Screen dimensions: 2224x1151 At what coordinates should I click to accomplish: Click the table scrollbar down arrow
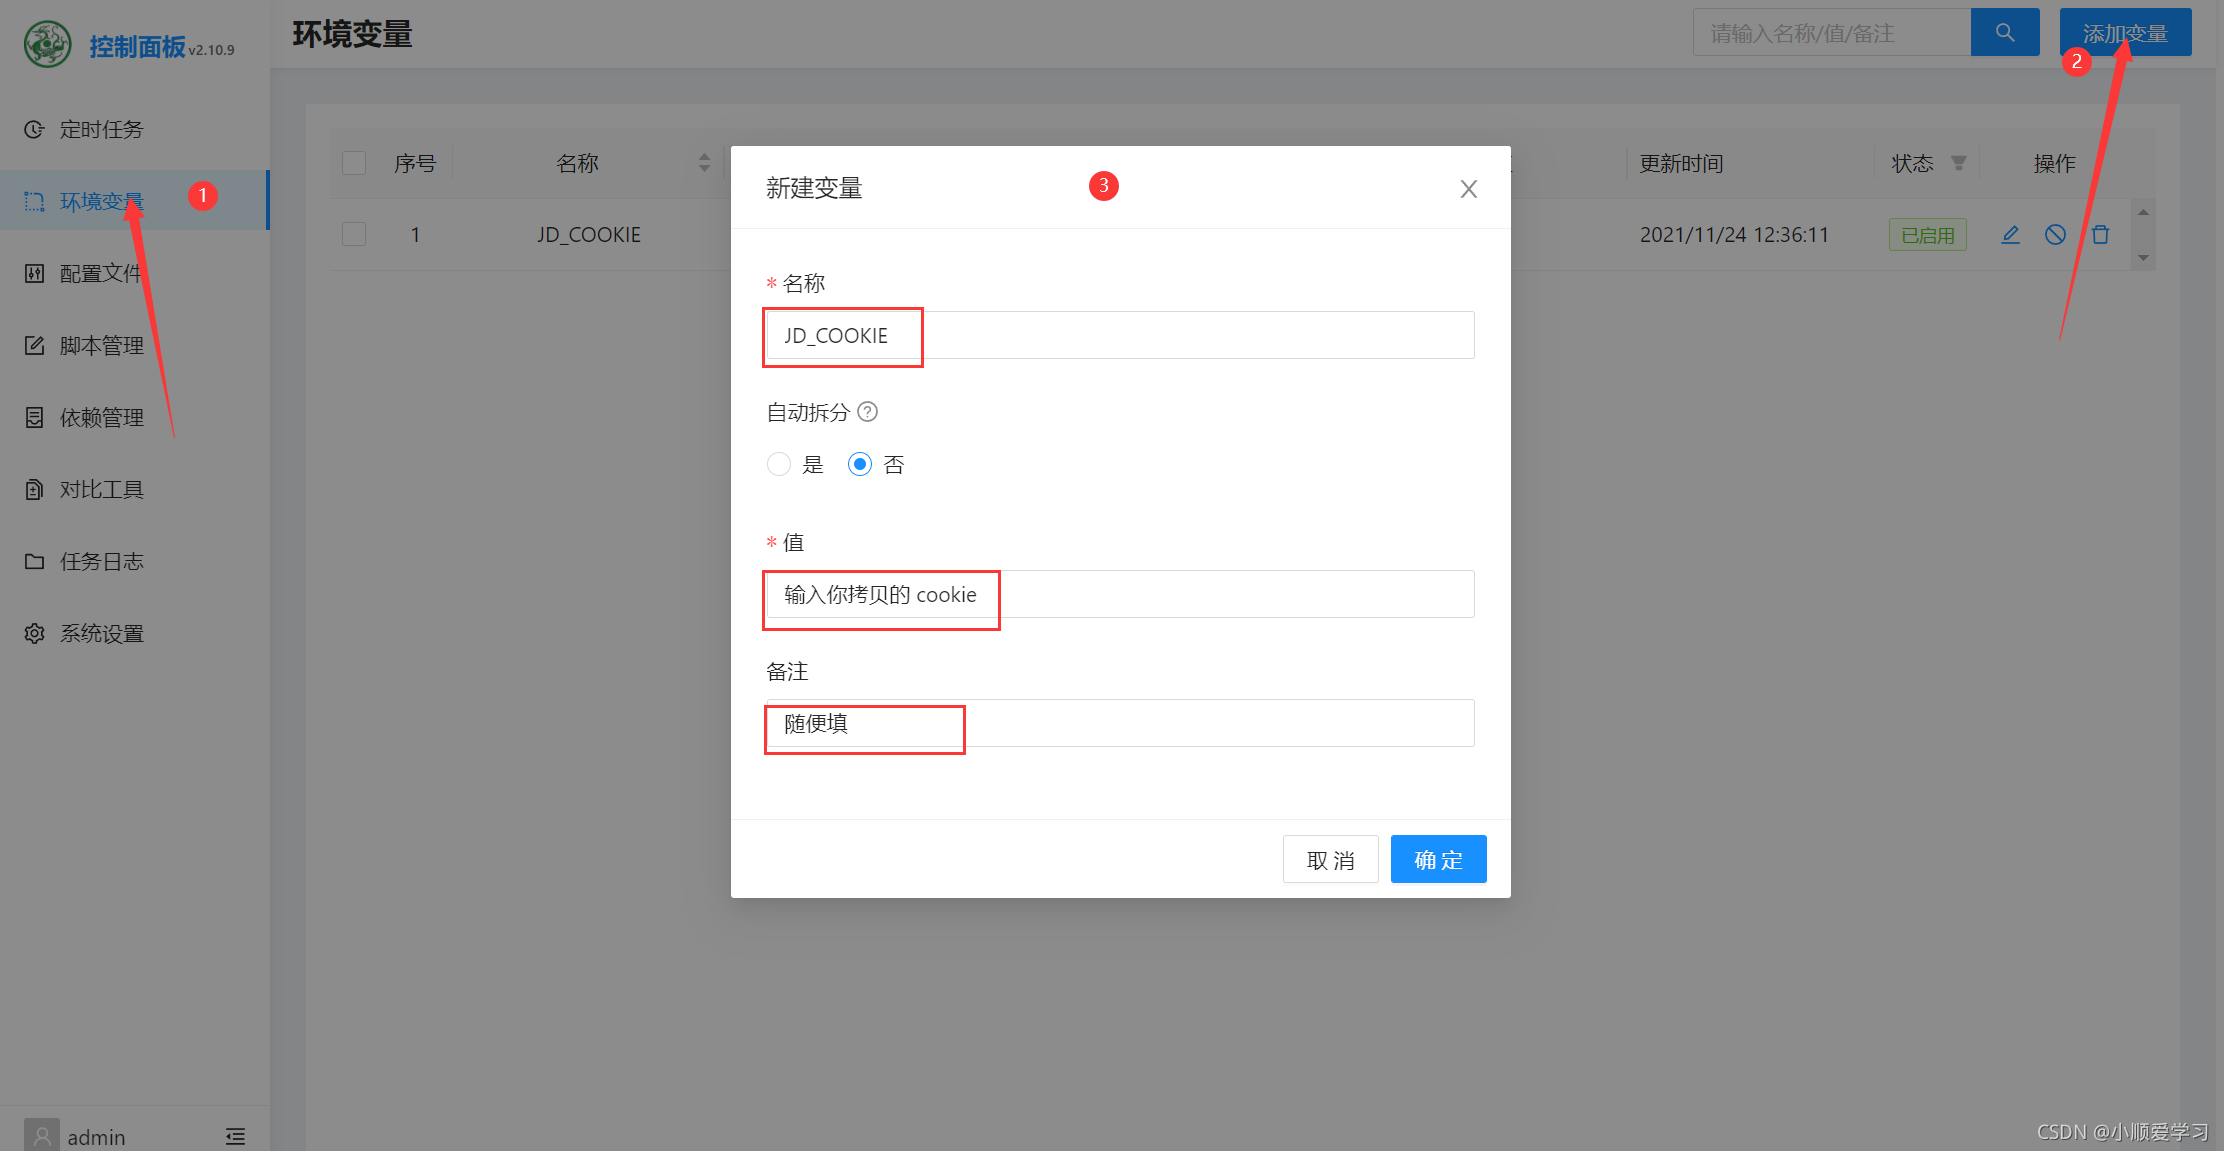click(2143, 258)
